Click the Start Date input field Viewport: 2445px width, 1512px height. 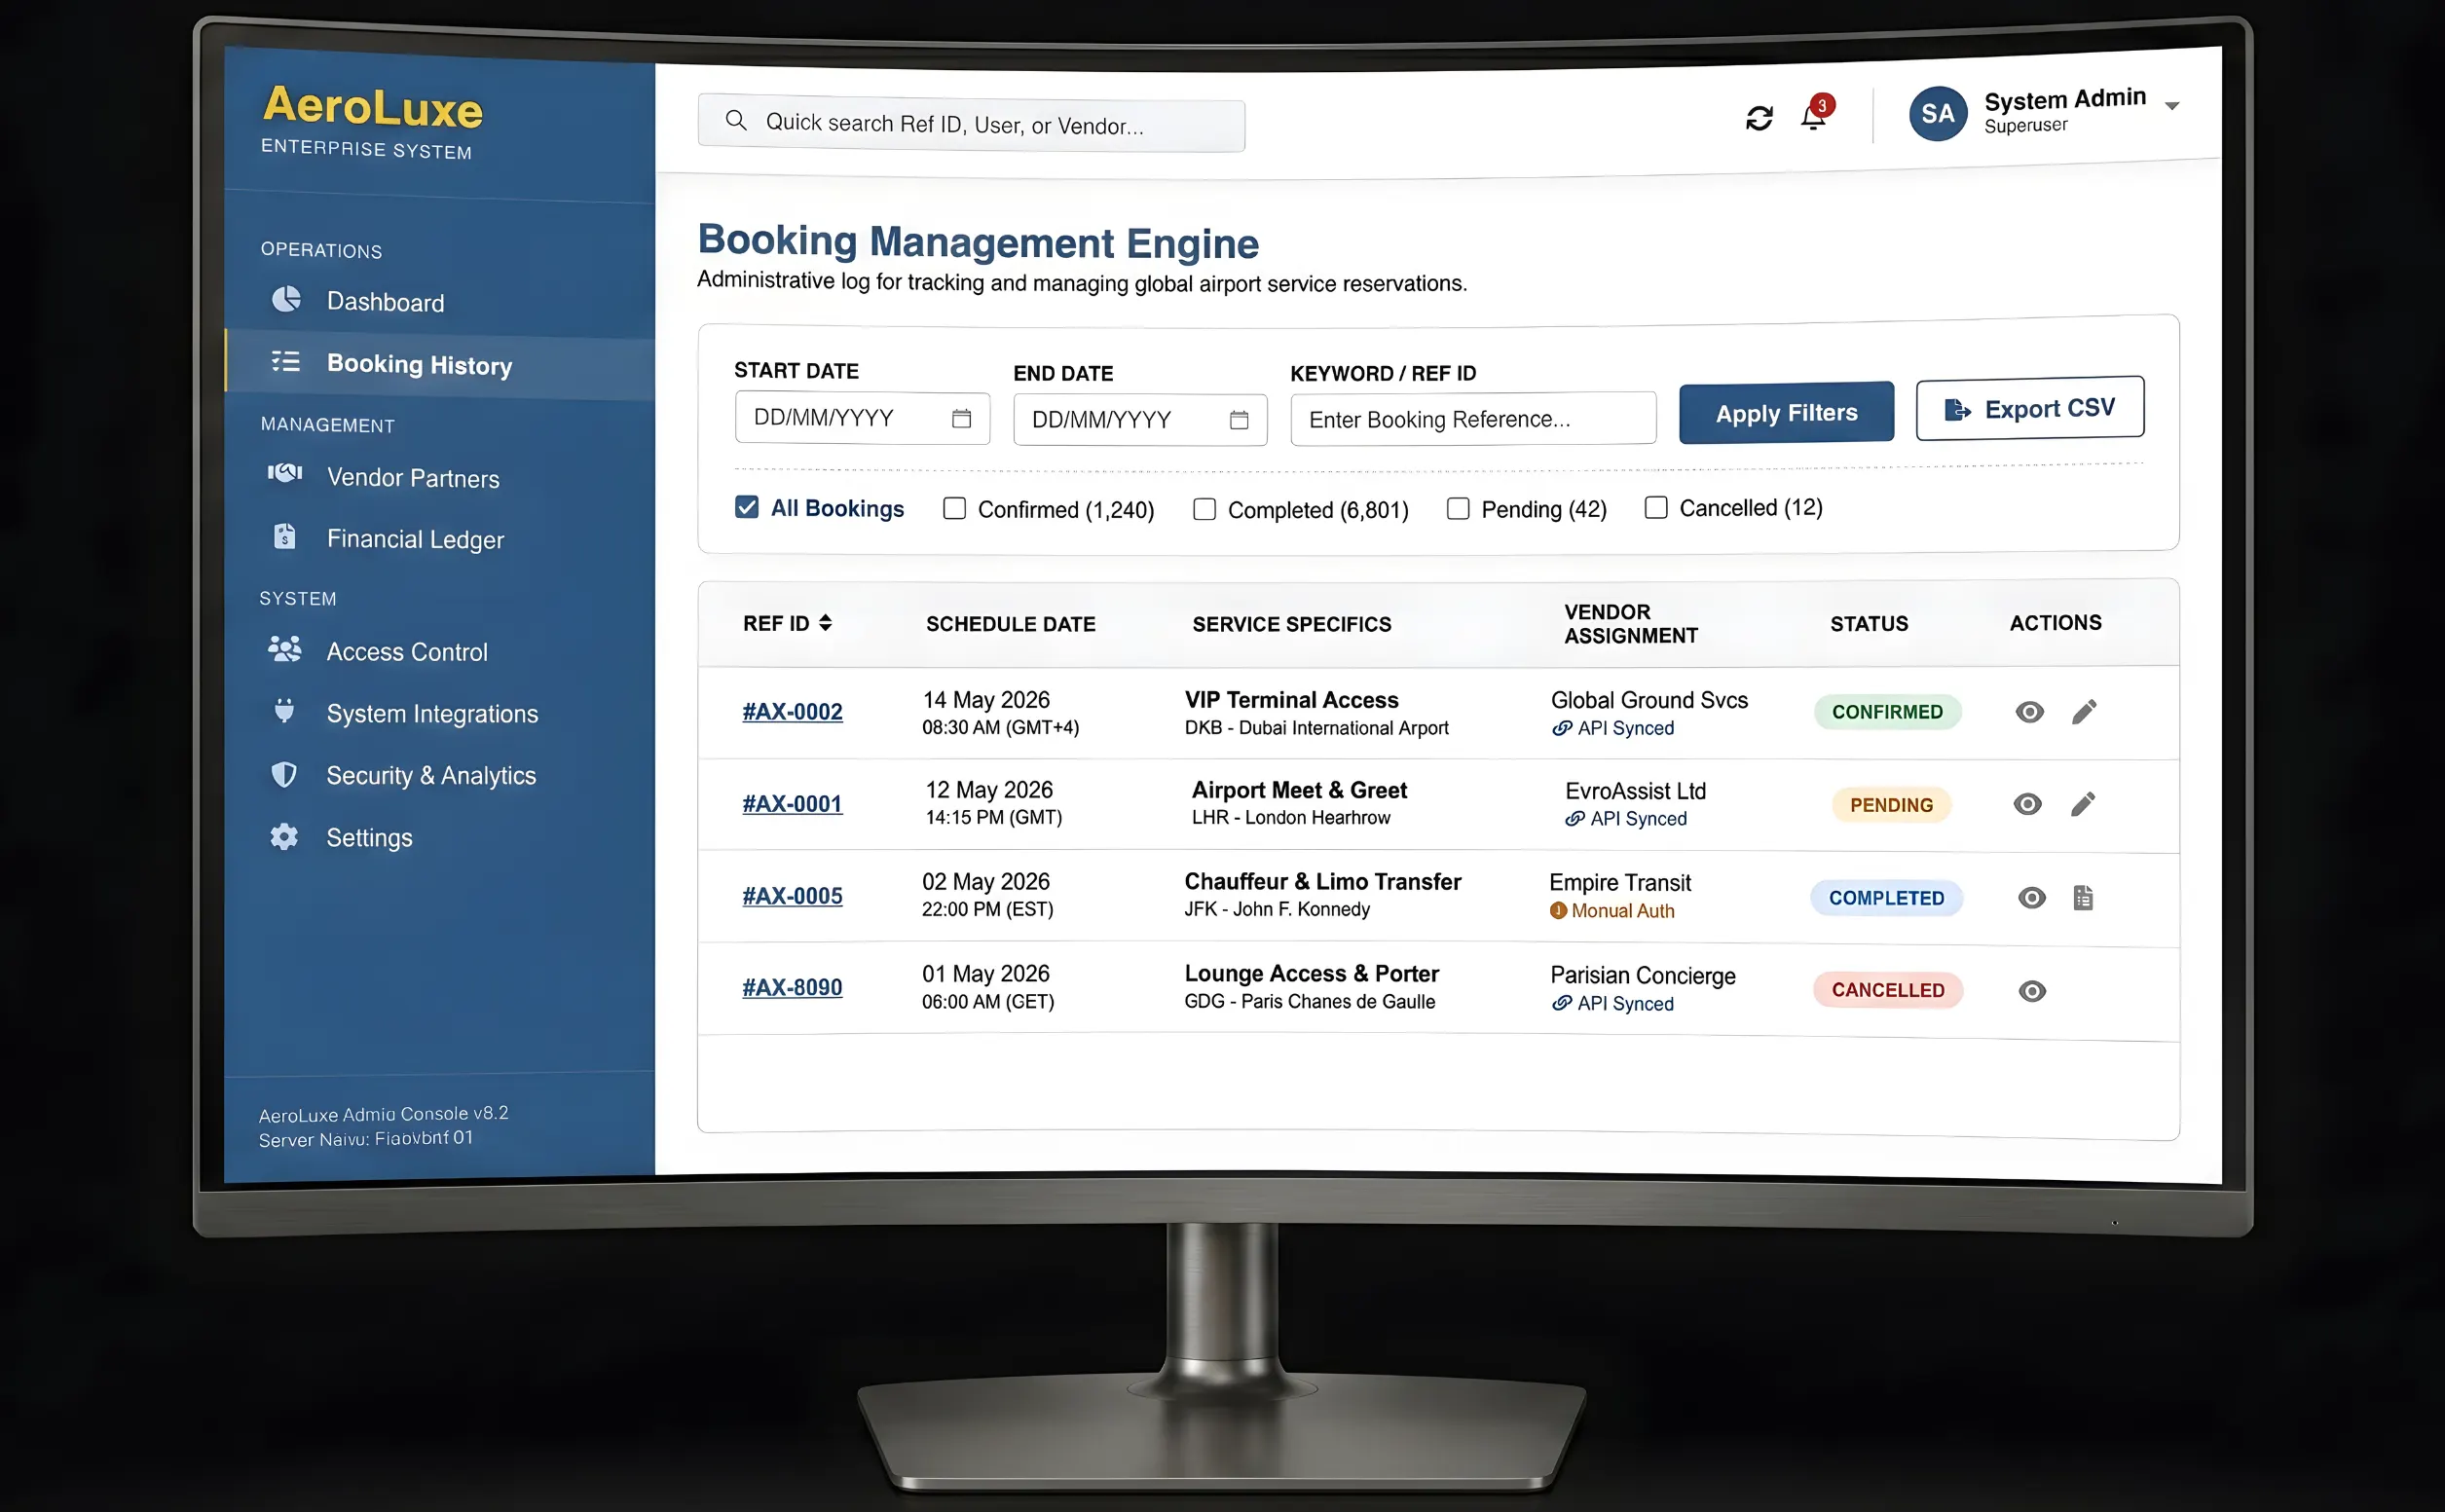[862, 418]
